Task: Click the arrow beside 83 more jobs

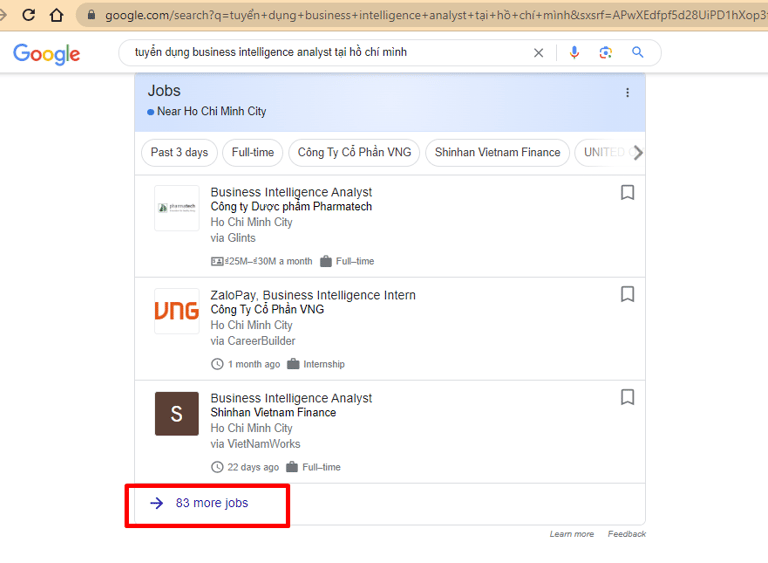Action: tap(157, 503)
